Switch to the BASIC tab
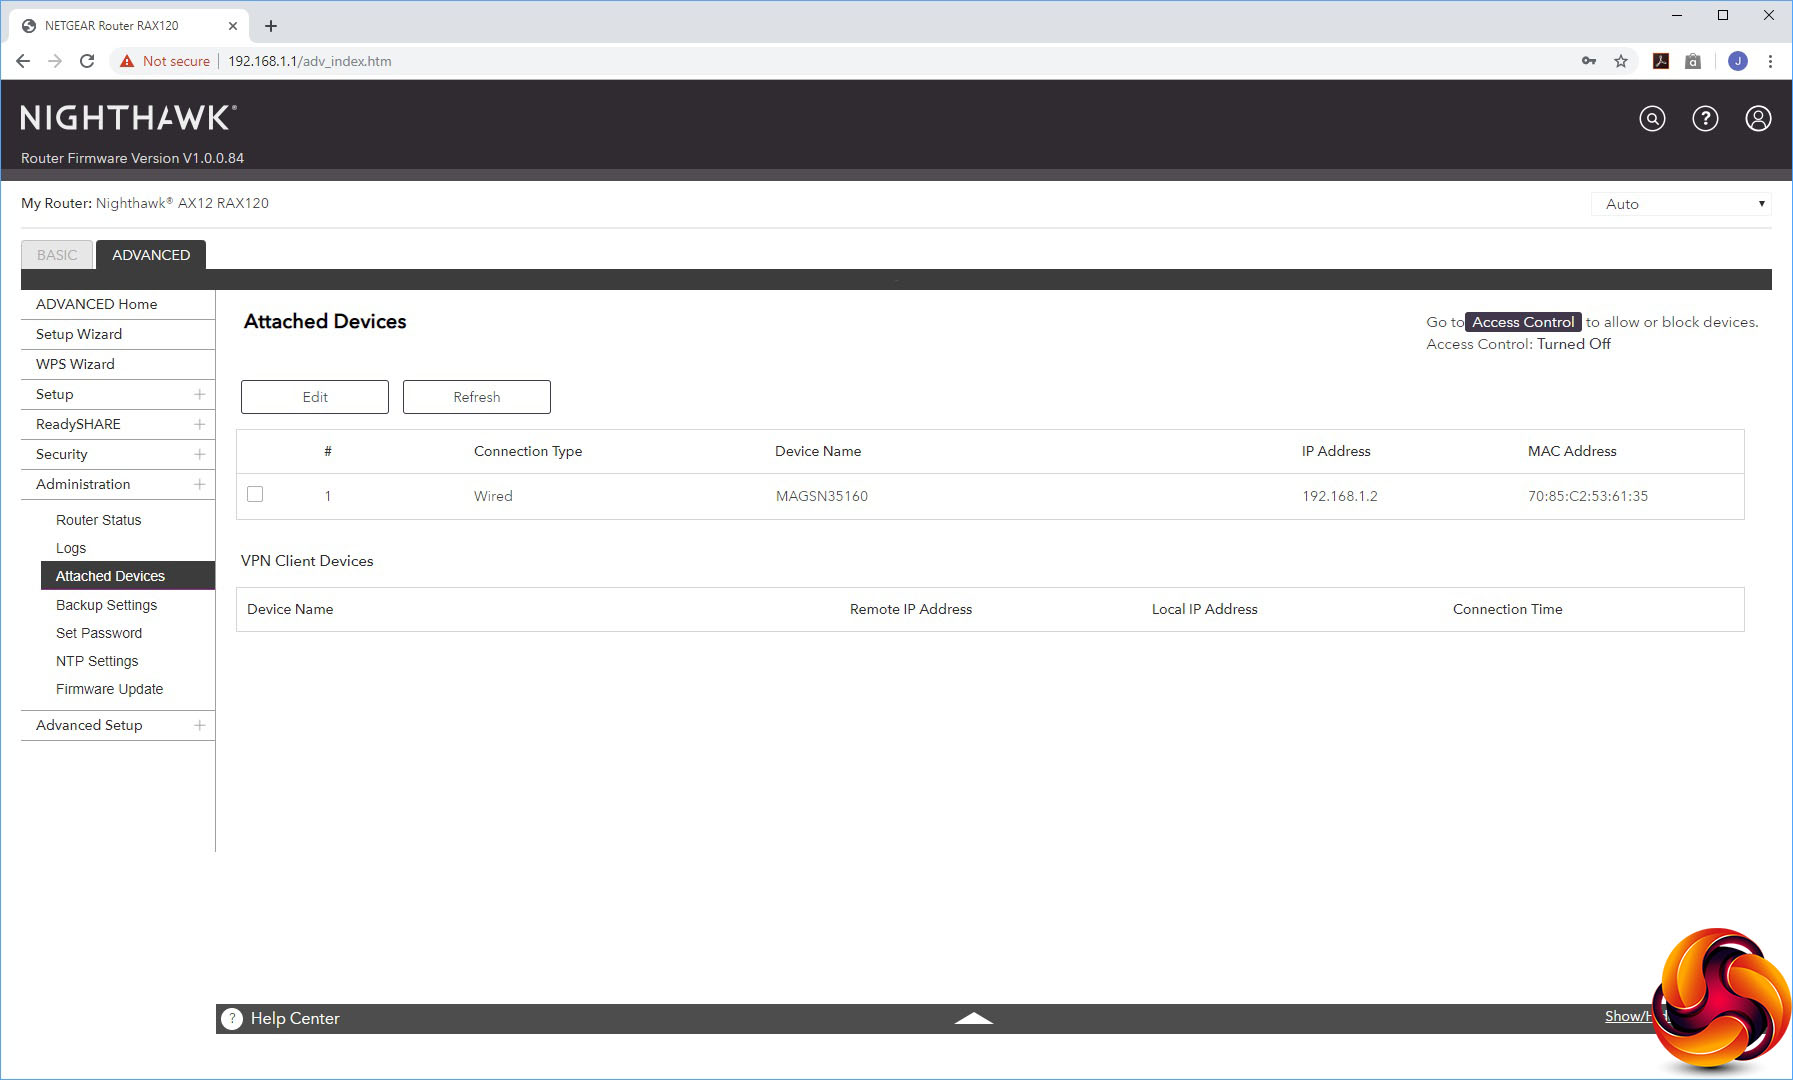 tap(57, 255)
